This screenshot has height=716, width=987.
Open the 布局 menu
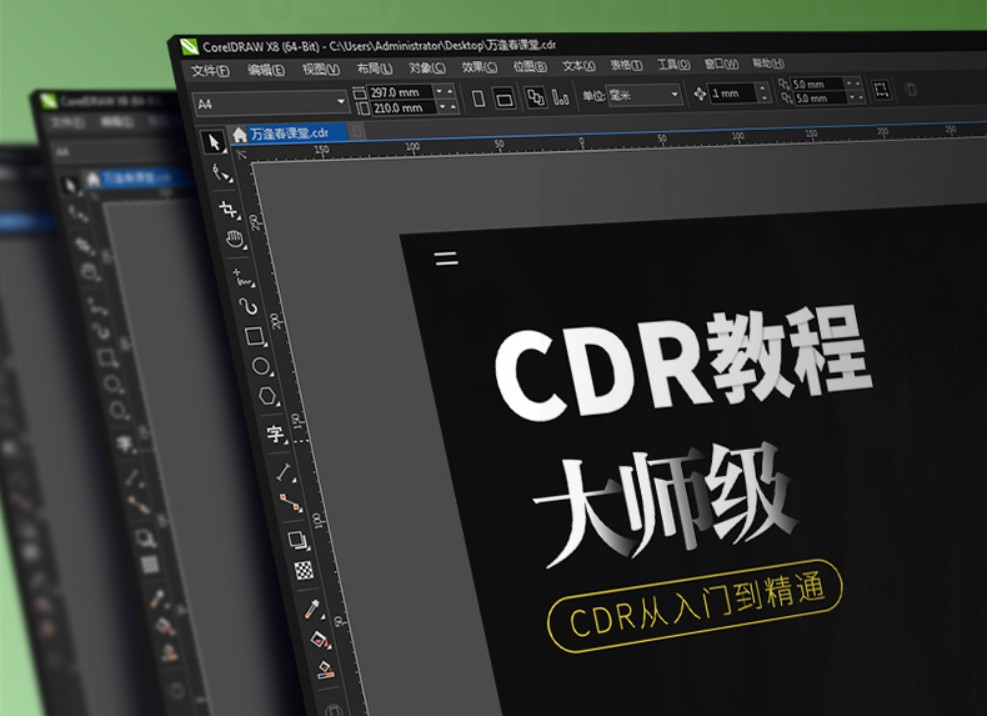point(374,68)
